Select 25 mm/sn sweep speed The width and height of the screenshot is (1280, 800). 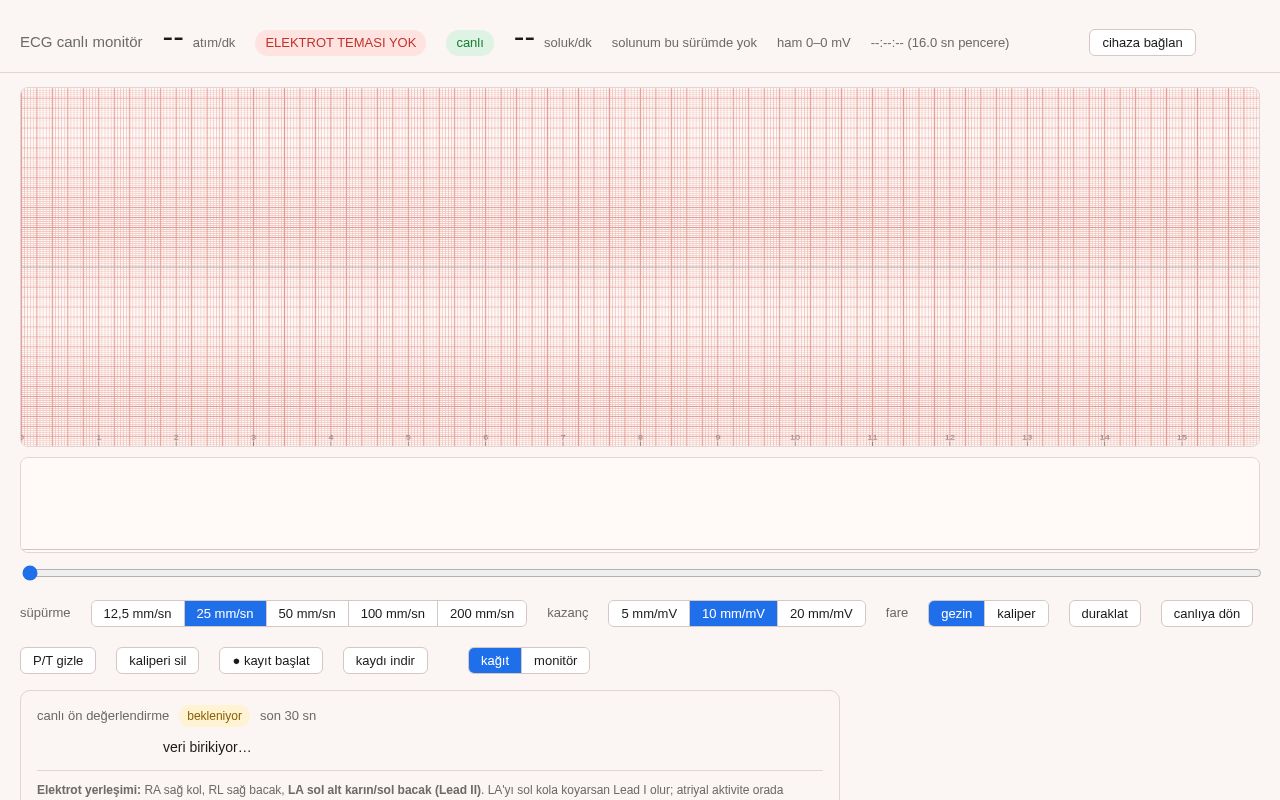[225, 613]
